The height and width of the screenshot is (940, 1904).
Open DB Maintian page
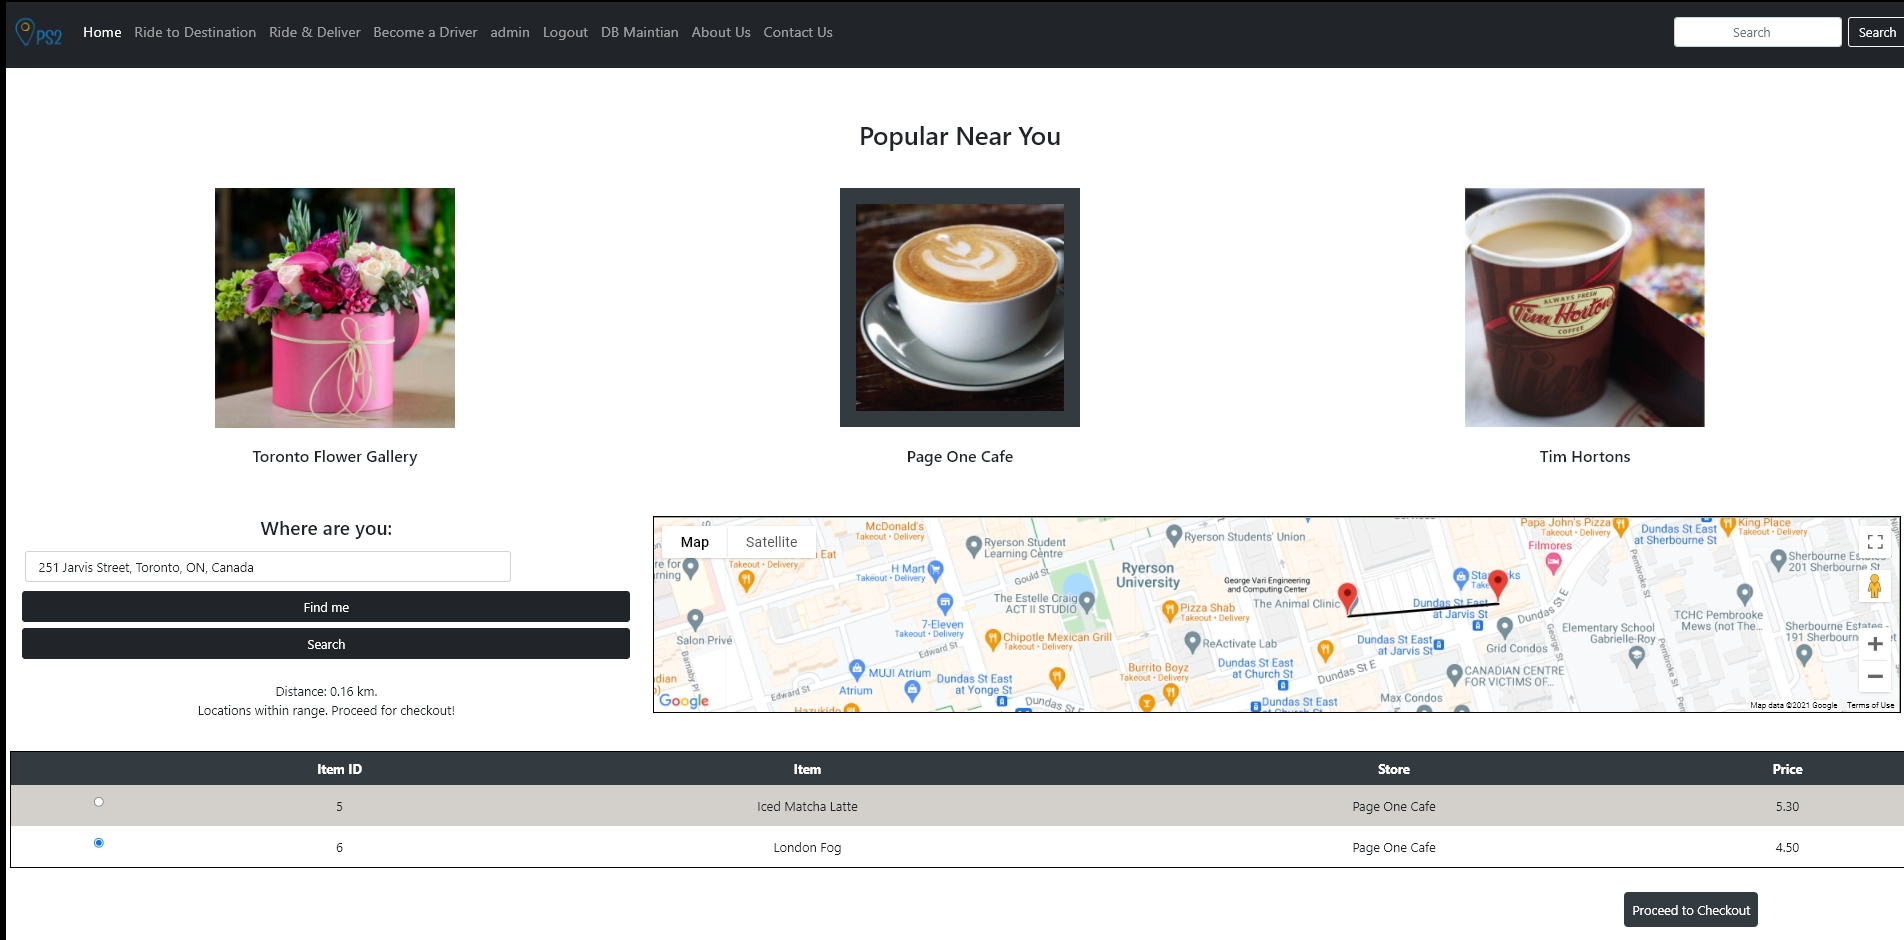click(640, 32)
